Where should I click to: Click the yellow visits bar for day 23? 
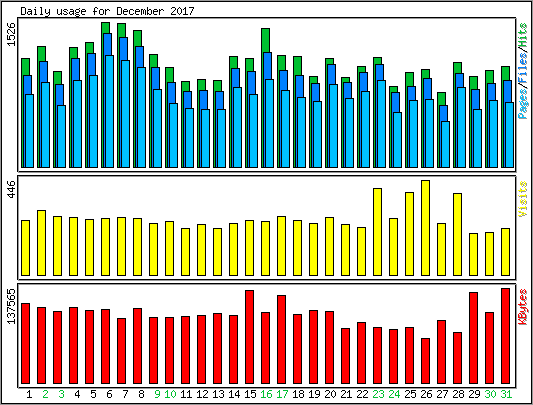[377, 232]
